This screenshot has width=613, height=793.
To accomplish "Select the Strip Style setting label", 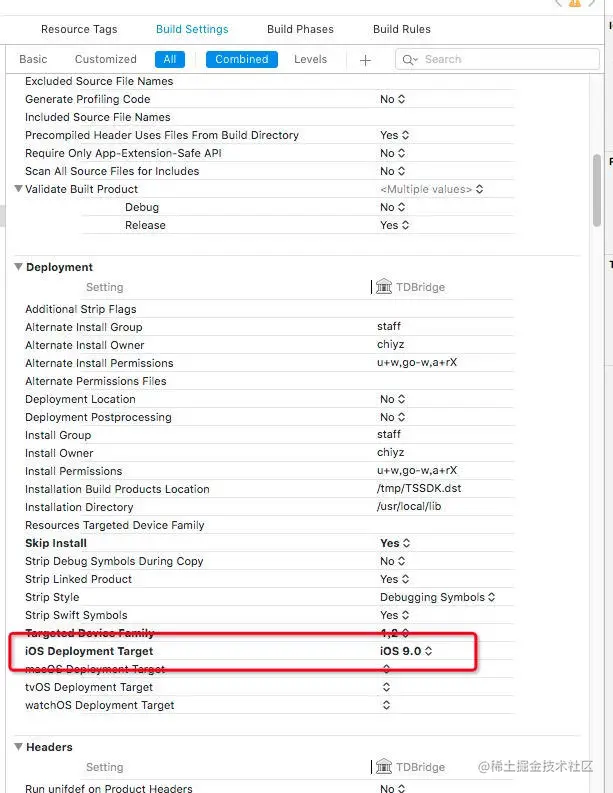I will pyautogui.click(x=52, y=597).
